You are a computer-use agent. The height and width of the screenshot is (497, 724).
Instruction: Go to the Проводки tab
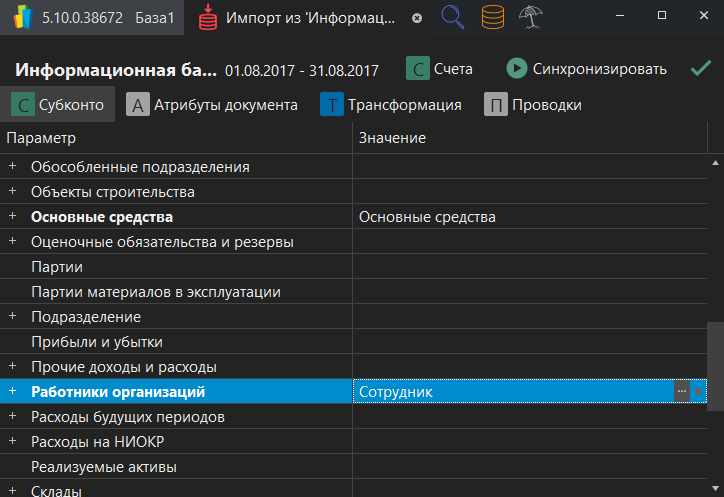pos(533,104)
